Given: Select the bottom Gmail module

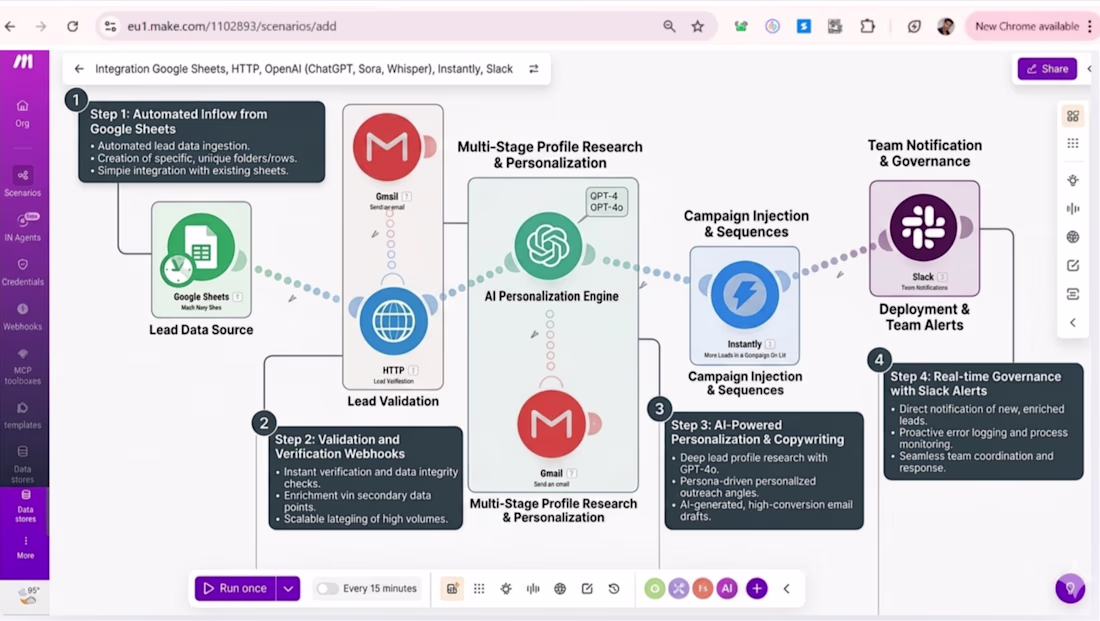Looking at the screenshot, I should click(x=551, y=424).
